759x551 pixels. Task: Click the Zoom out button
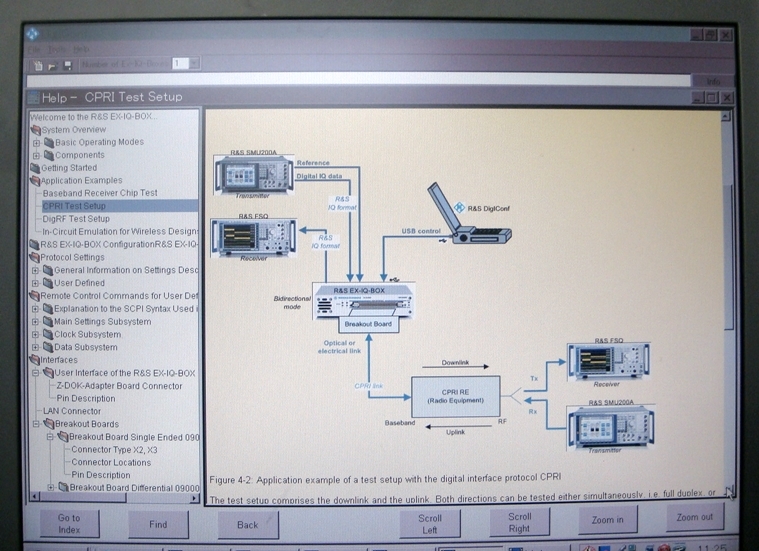tap(695, 517)
